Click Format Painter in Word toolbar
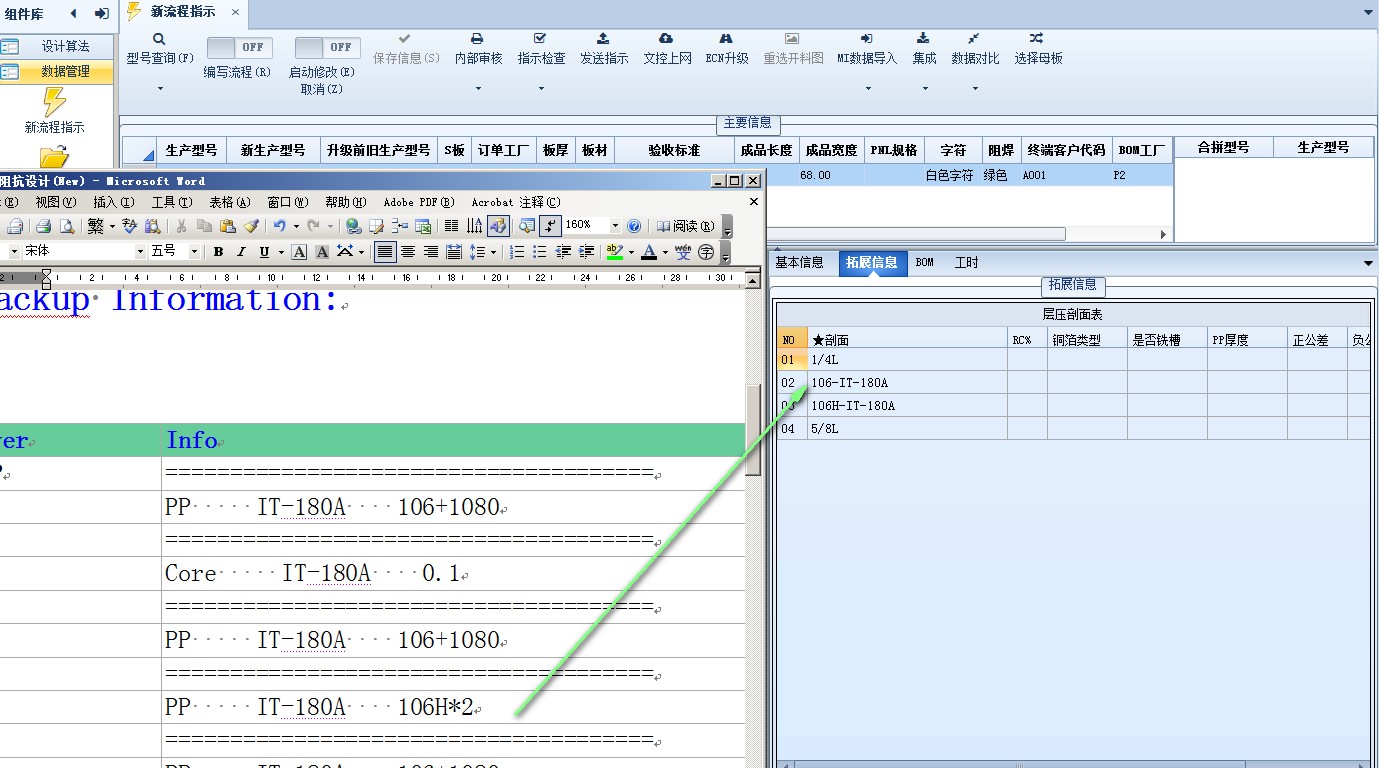Image resolution: width=1379 pixels, height=768 pixels. [x=252, y=226]
